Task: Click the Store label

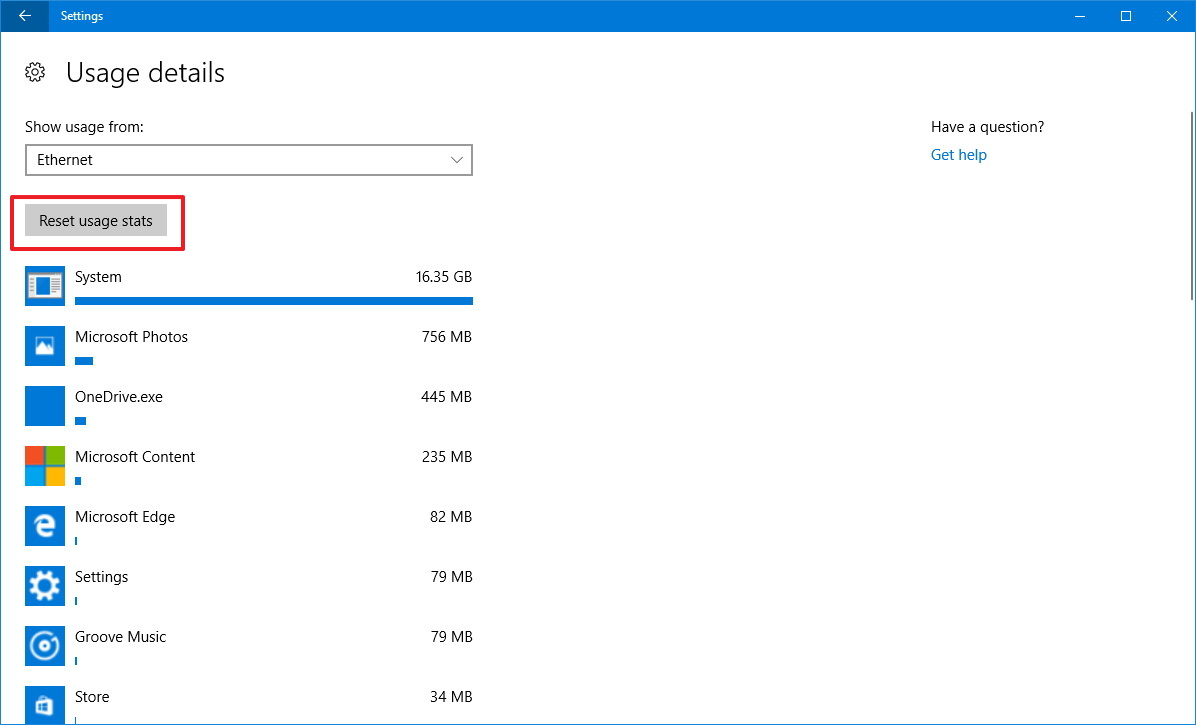Action: point(92,697)
